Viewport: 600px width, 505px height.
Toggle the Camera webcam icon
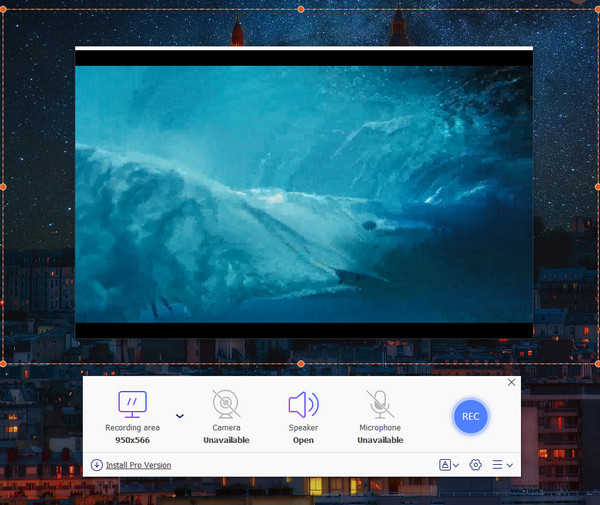point(226,404)
